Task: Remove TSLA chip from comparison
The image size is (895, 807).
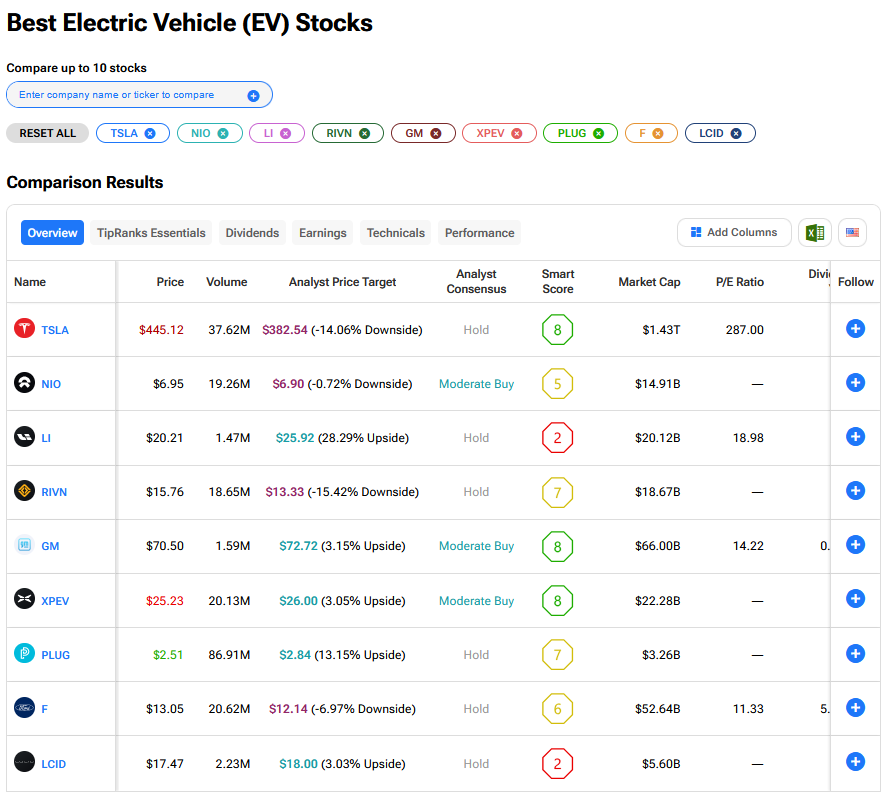Action: [150, 133]
